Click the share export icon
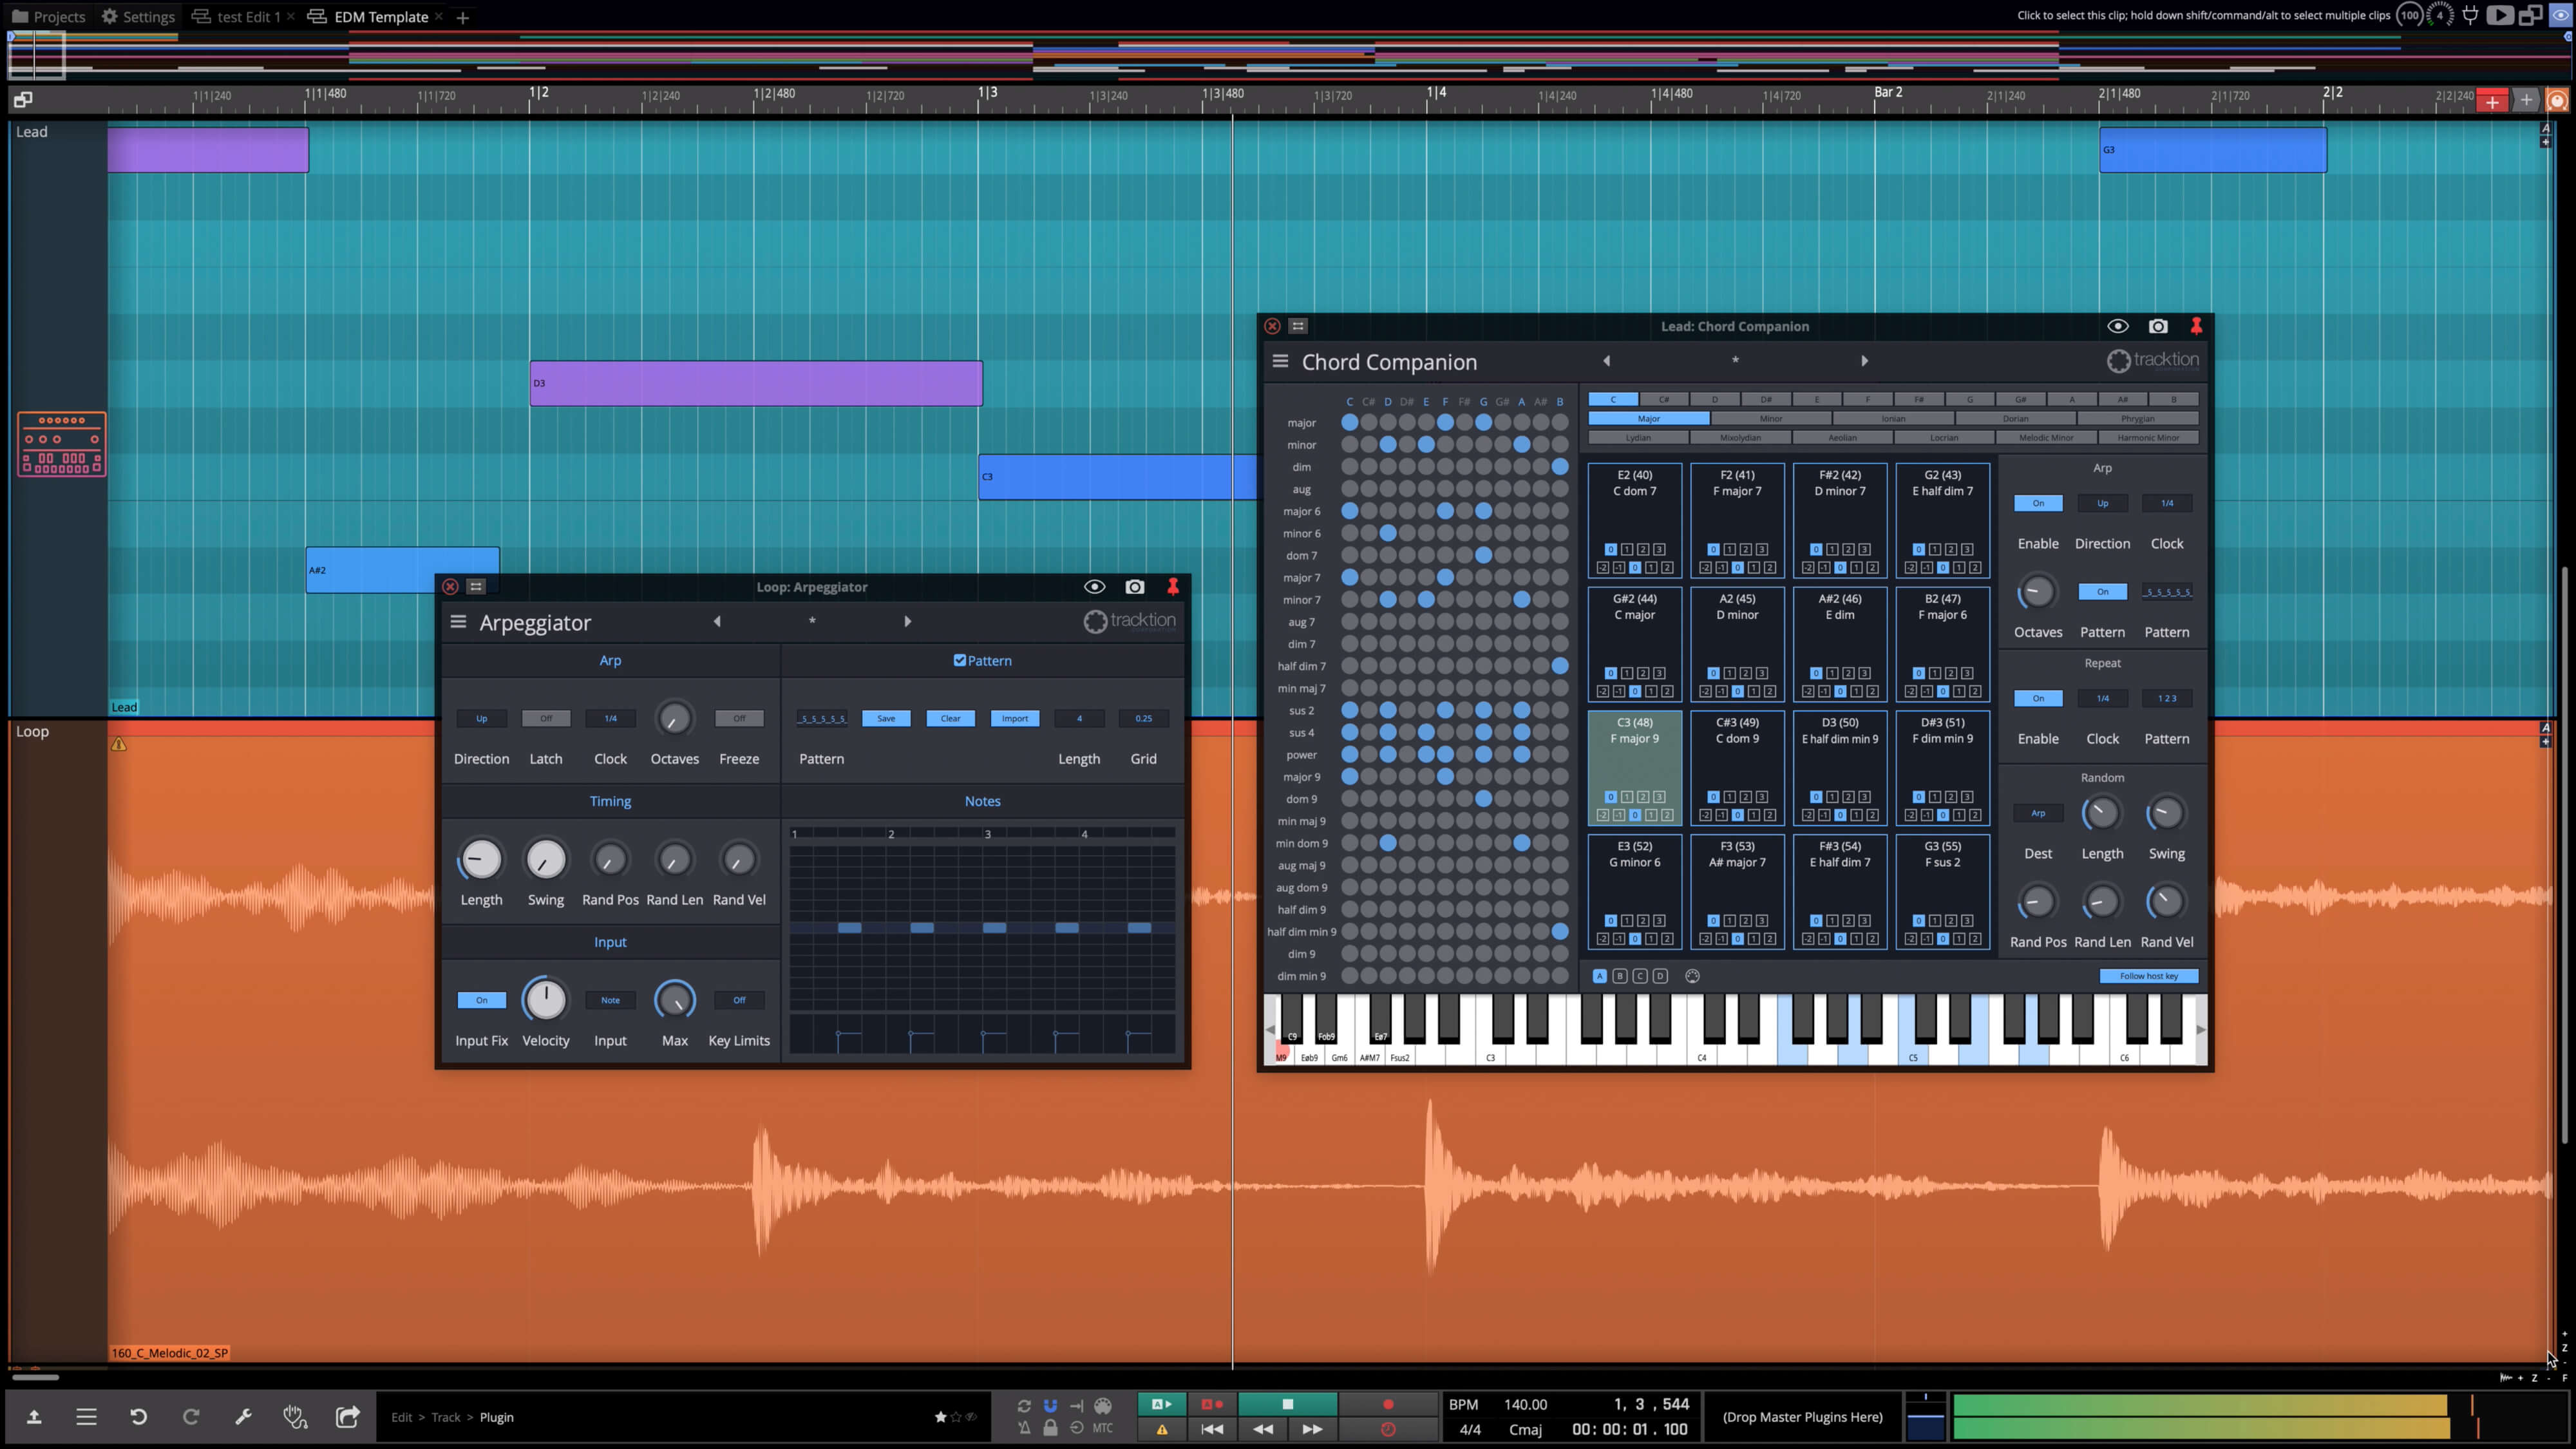 (347, 1416)
